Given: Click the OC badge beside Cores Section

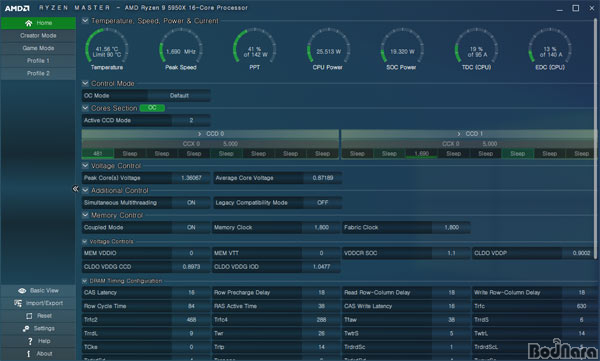Looking at the screenshot, I should [152, 108].
